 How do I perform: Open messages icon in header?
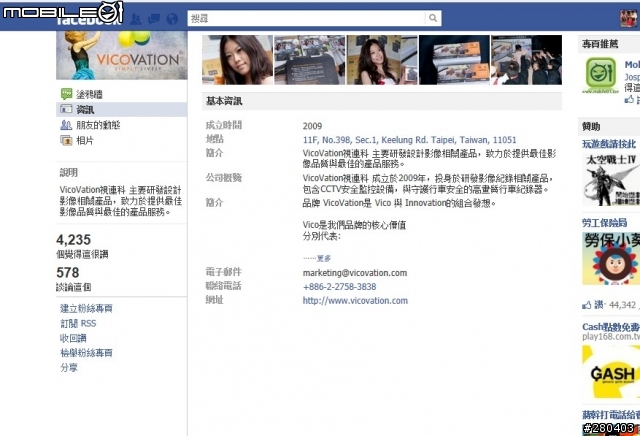coord(154,18)
